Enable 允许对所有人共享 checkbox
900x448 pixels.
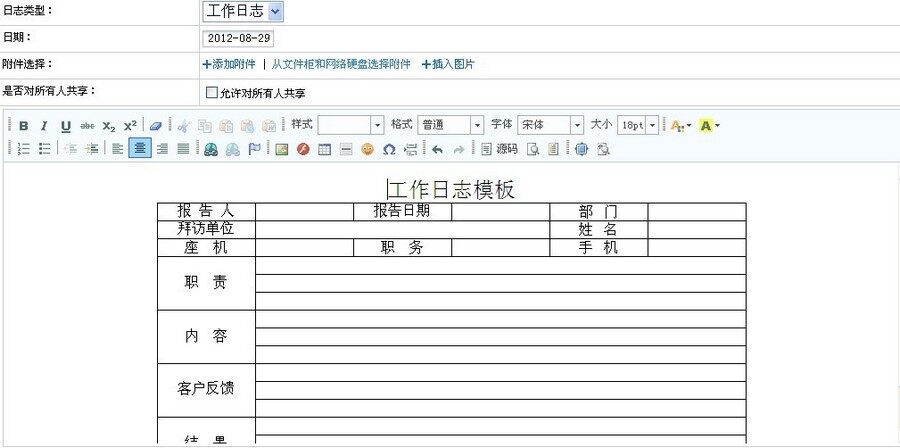pyautogui.click(x=211, y=93)
